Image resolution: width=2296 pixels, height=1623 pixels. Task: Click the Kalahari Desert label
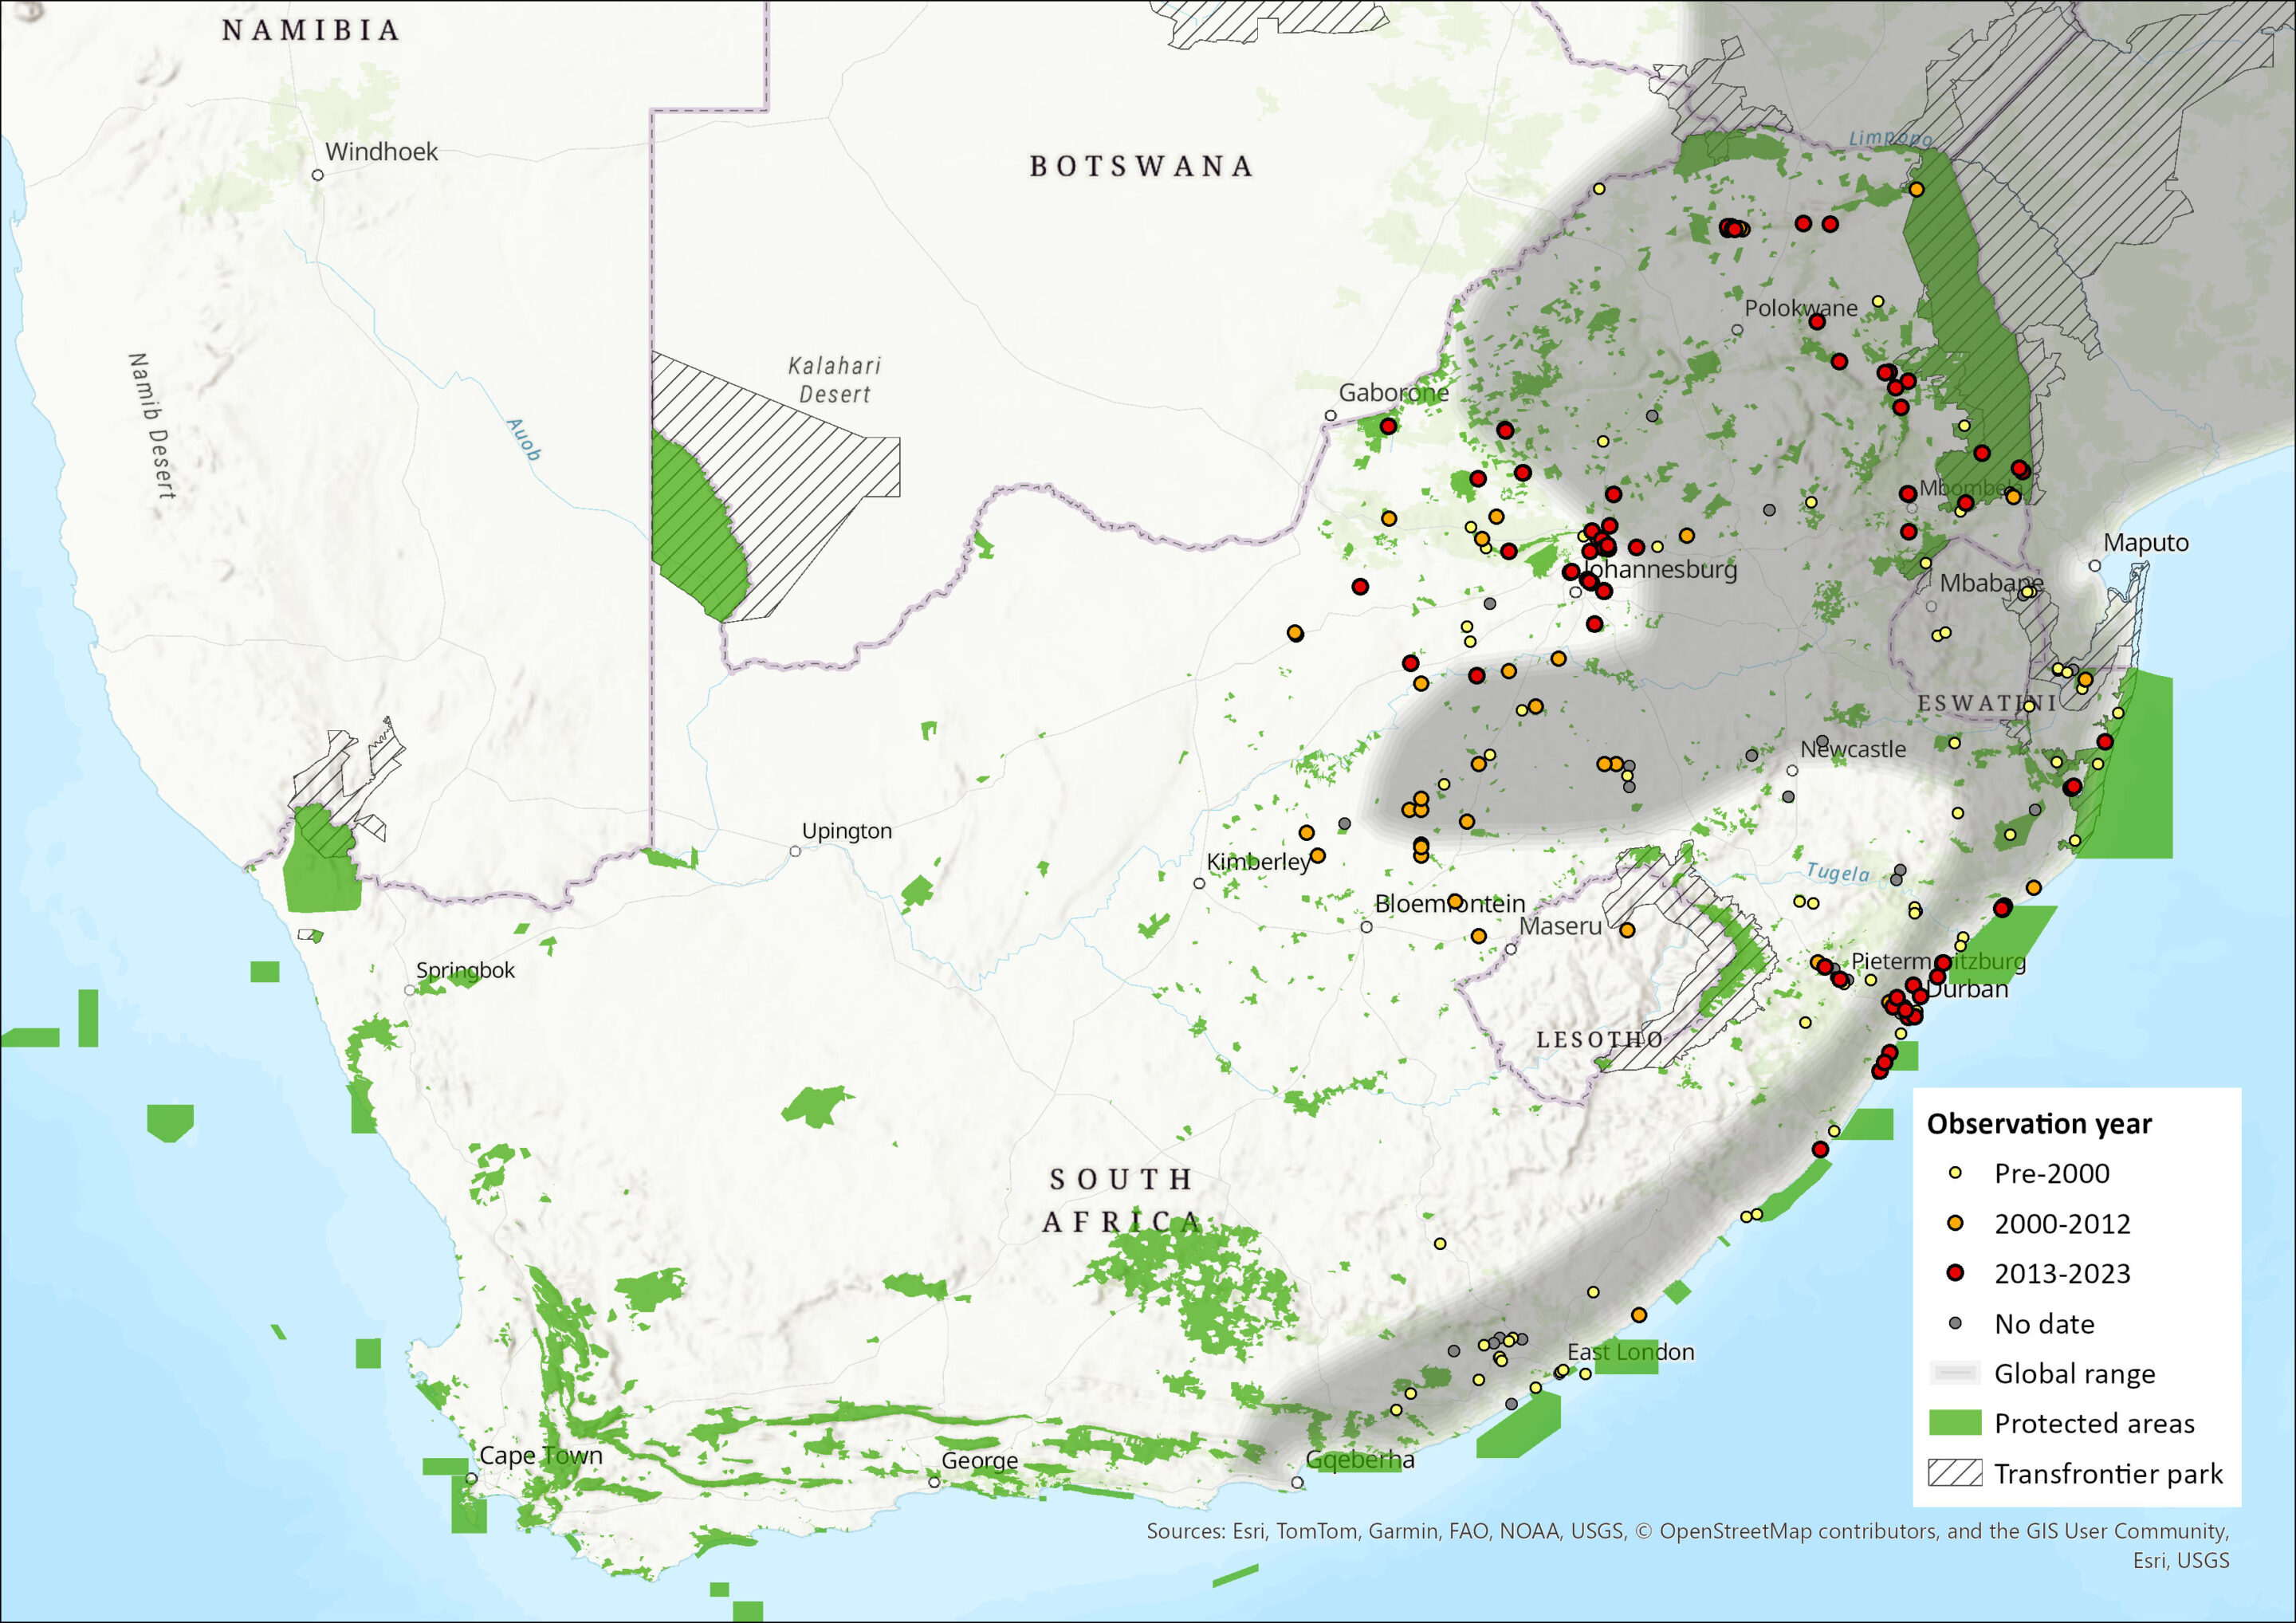tap(834, 380)
